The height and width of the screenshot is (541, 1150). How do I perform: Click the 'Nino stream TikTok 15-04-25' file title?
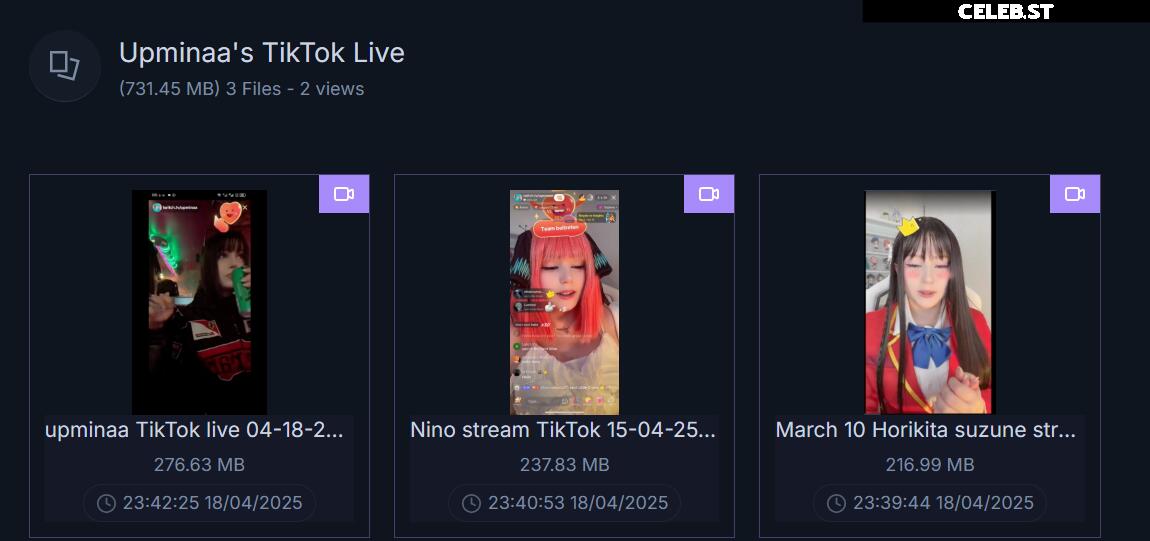pos(563,430)
